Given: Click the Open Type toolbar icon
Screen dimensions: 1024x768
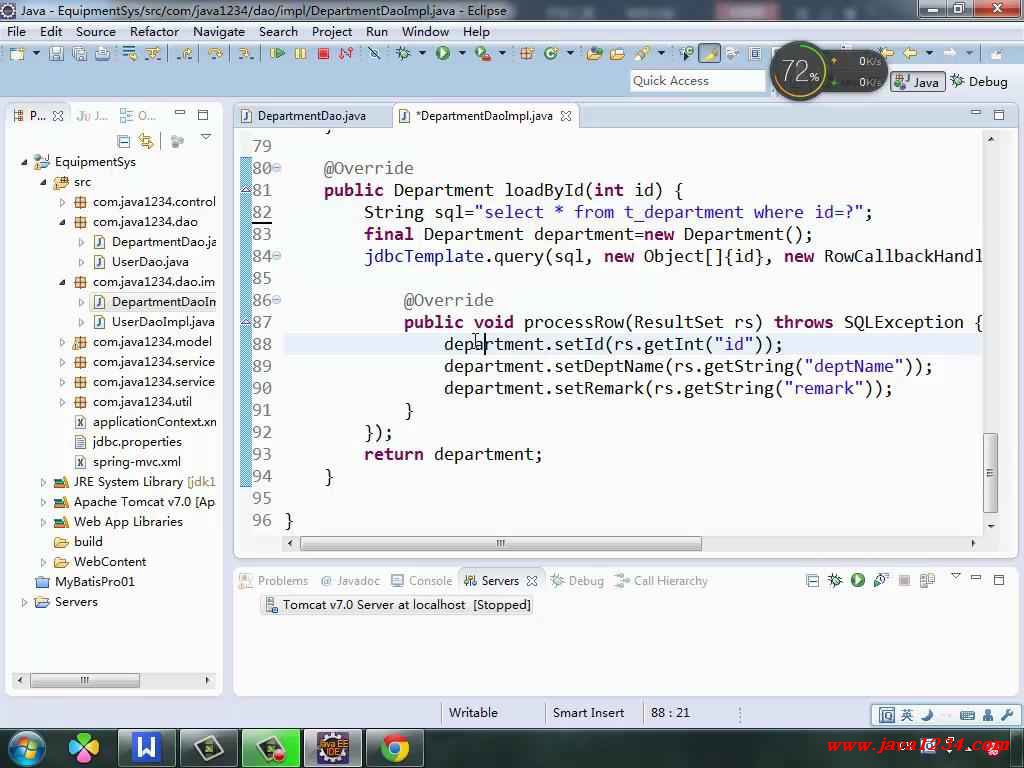Looking at the screenshot, I should click(x=594, y=54).
